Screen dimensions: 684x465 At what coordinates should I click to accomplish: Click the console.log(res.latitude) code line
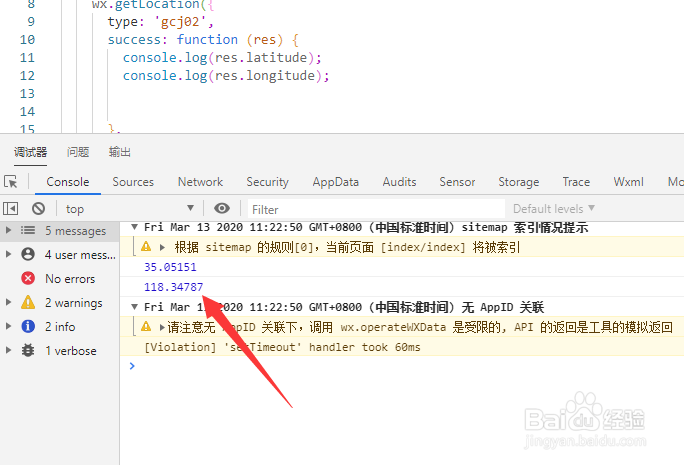[x=222, y=58]
